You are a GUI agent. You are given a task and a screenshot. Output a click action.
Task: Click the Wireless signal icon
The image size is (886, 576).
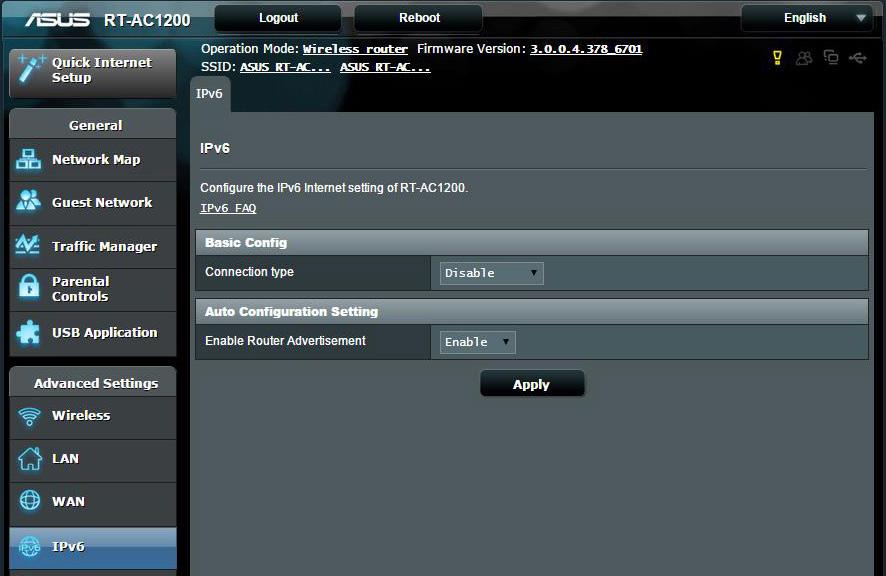(29, 417)
